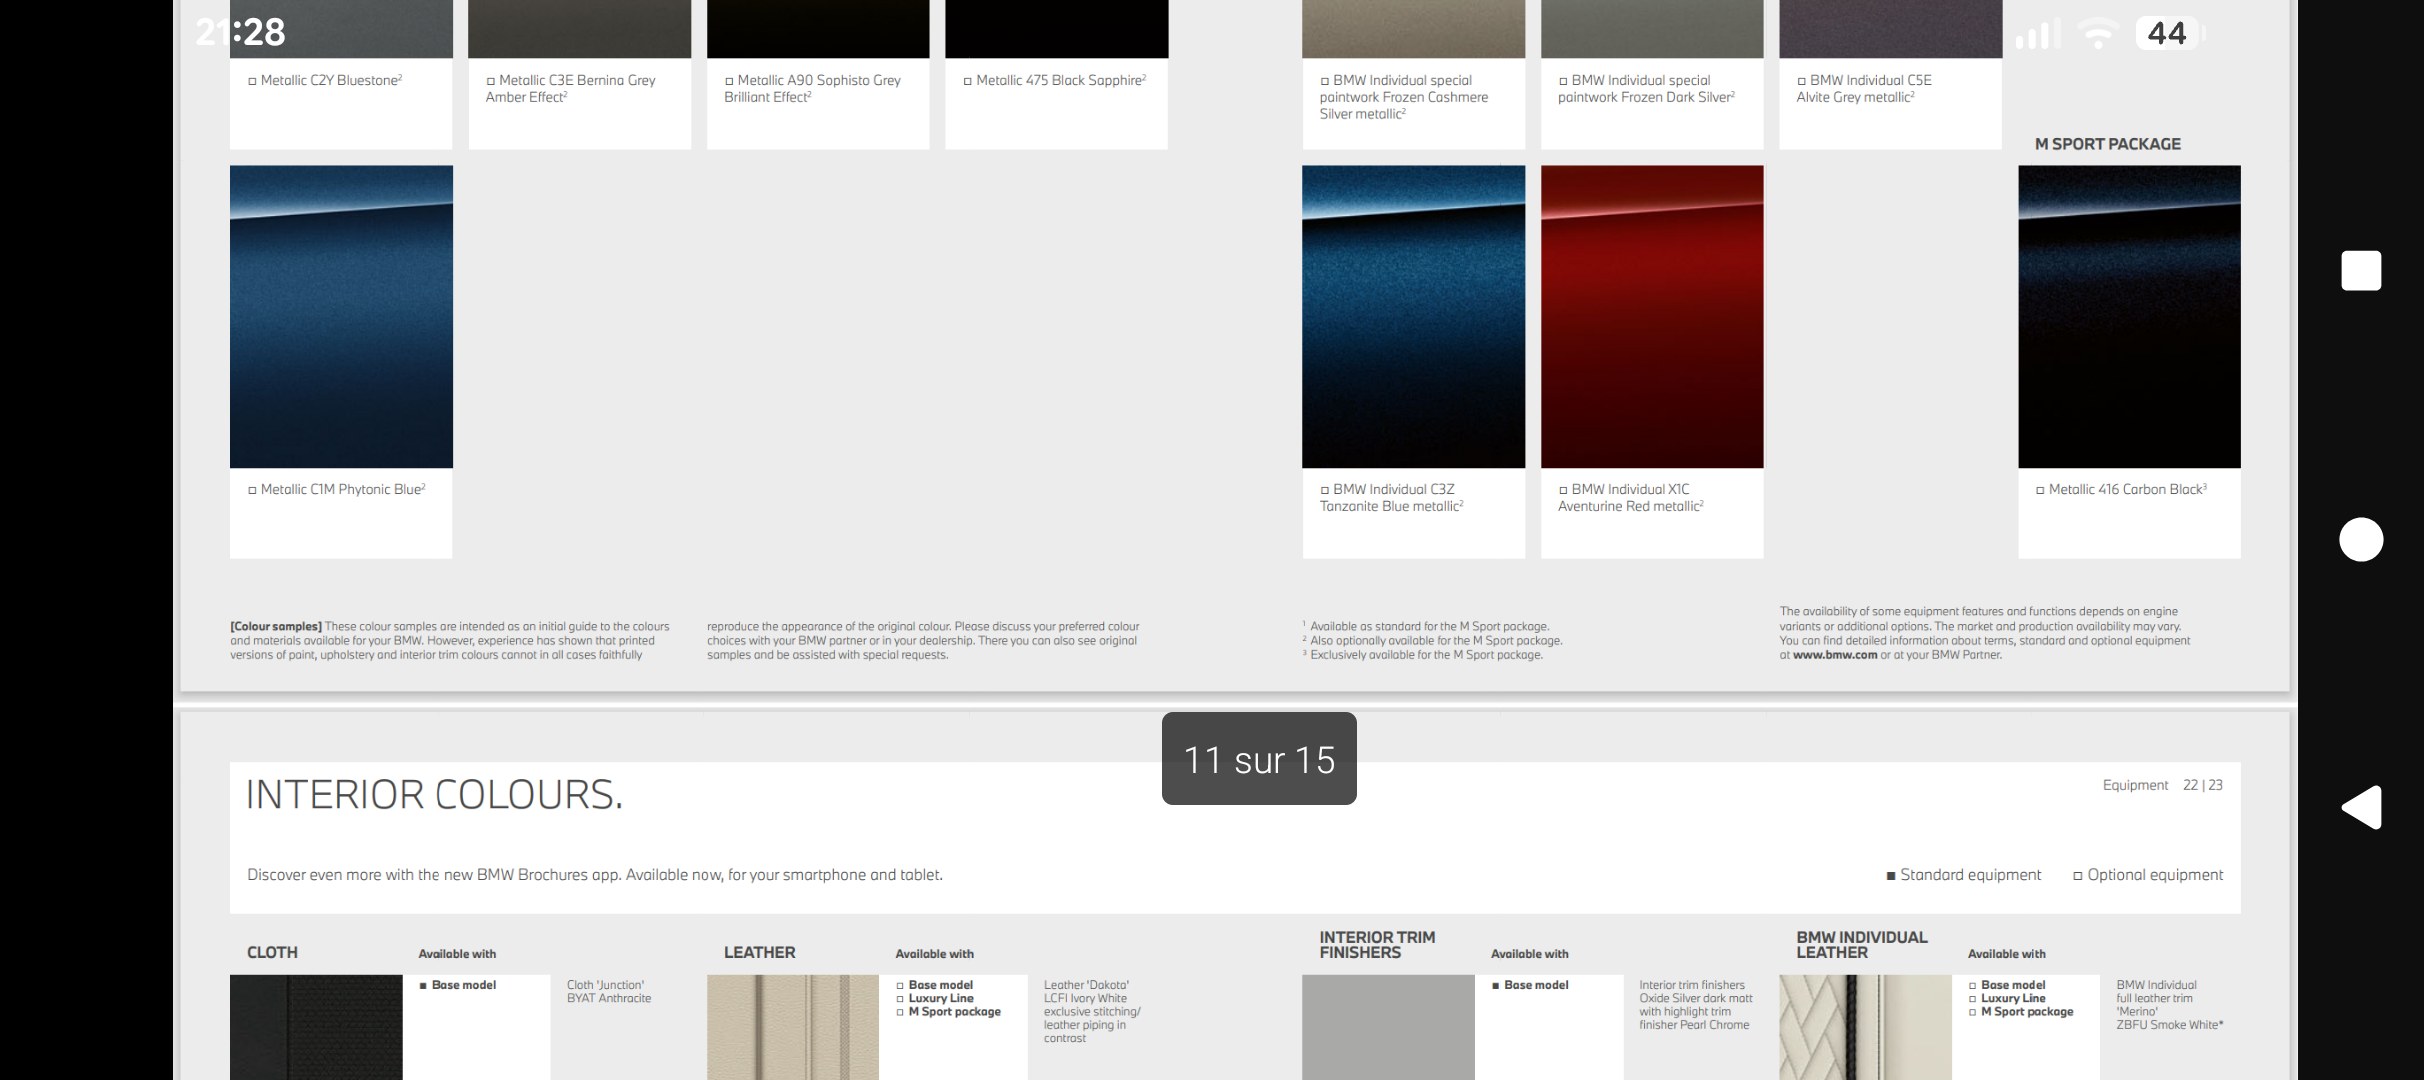Tap the battery 44 indicator
The image size is (2424, 1080).
tap(2167, 34)
